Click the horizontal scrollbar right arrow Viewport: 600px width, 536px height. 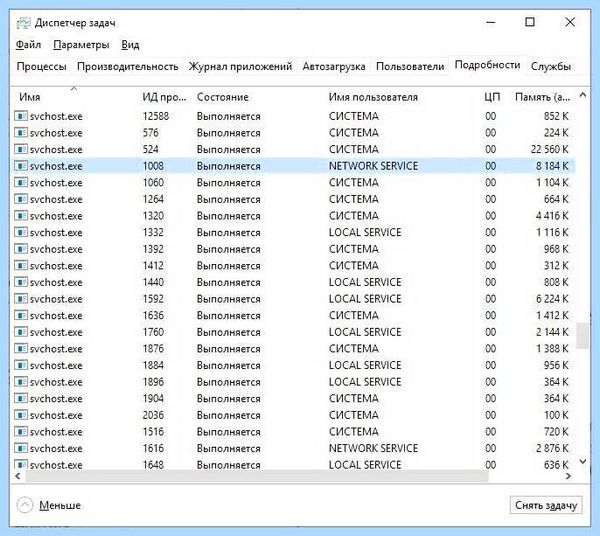[568, 476]
